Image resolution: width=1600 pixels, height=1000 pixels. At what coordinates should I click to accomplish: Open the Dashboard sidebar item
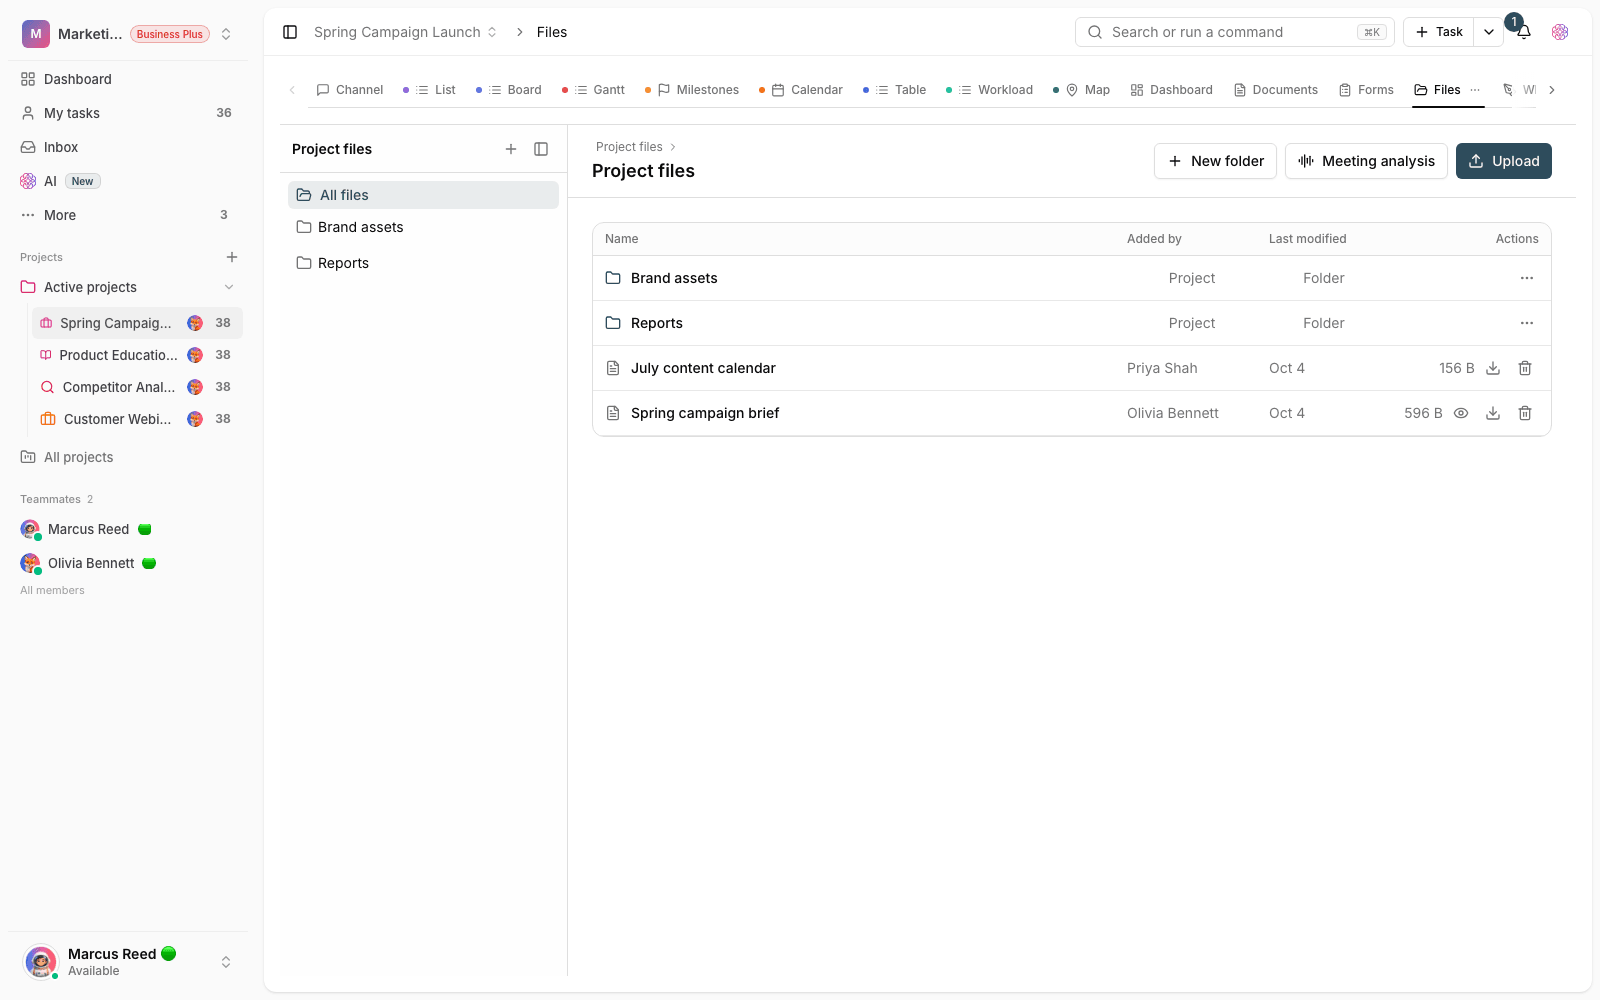point(128,79)
